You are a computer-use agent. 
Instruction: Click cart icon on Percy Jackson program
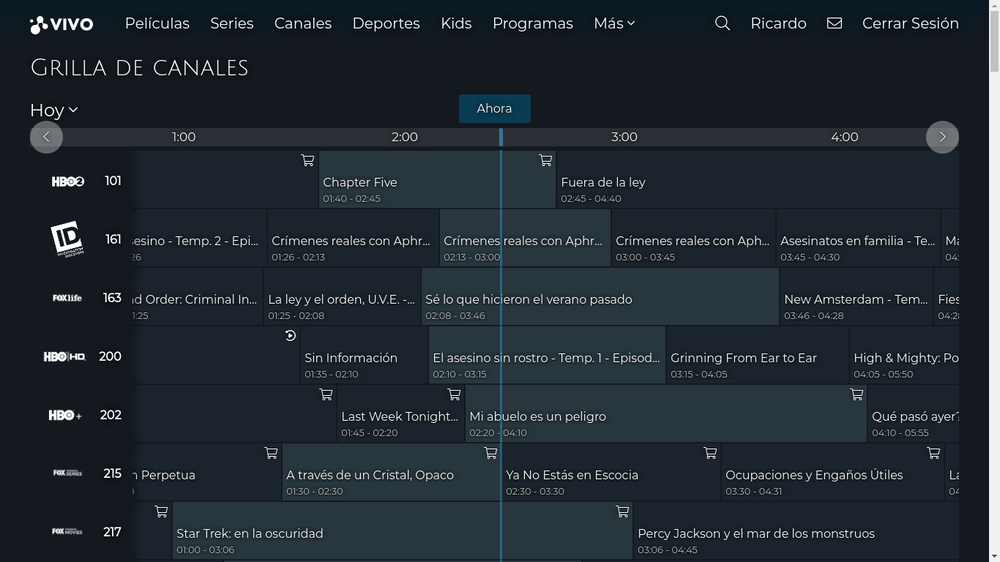tap(622, 512)
